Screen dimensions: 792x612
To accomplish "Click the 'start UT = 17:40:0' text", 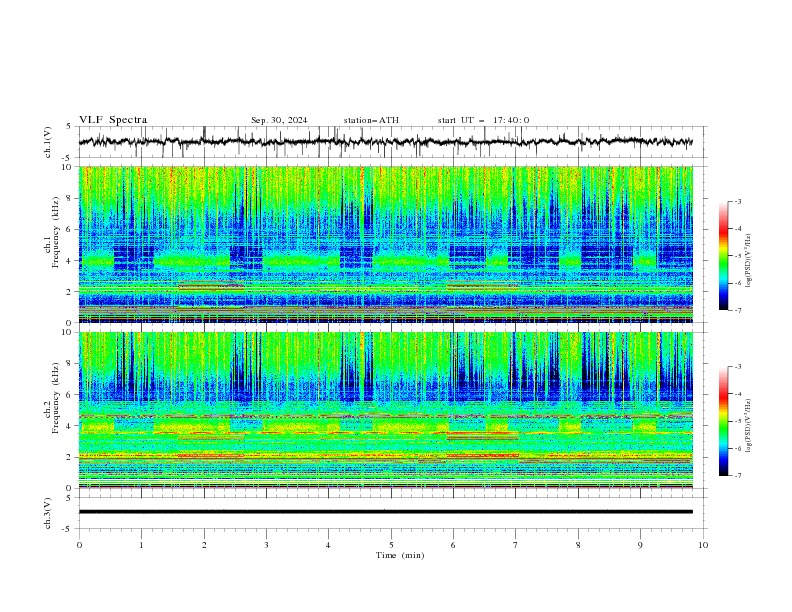I will (483, 120).
